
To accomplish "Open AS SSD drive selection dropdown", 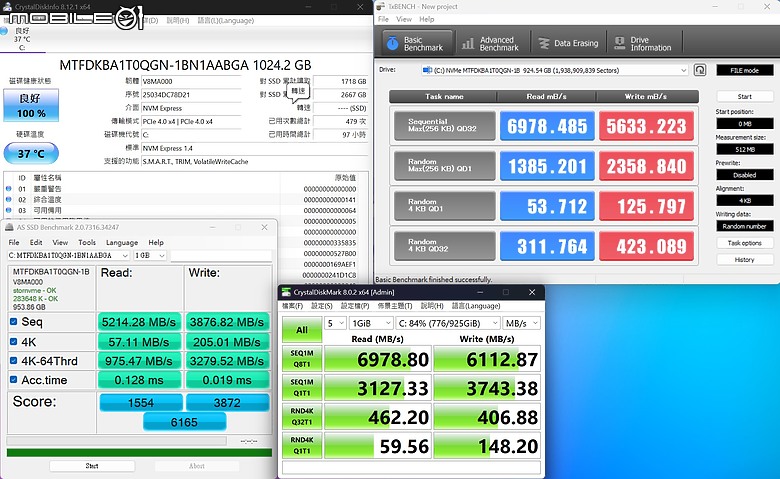I will pos(69,255).
